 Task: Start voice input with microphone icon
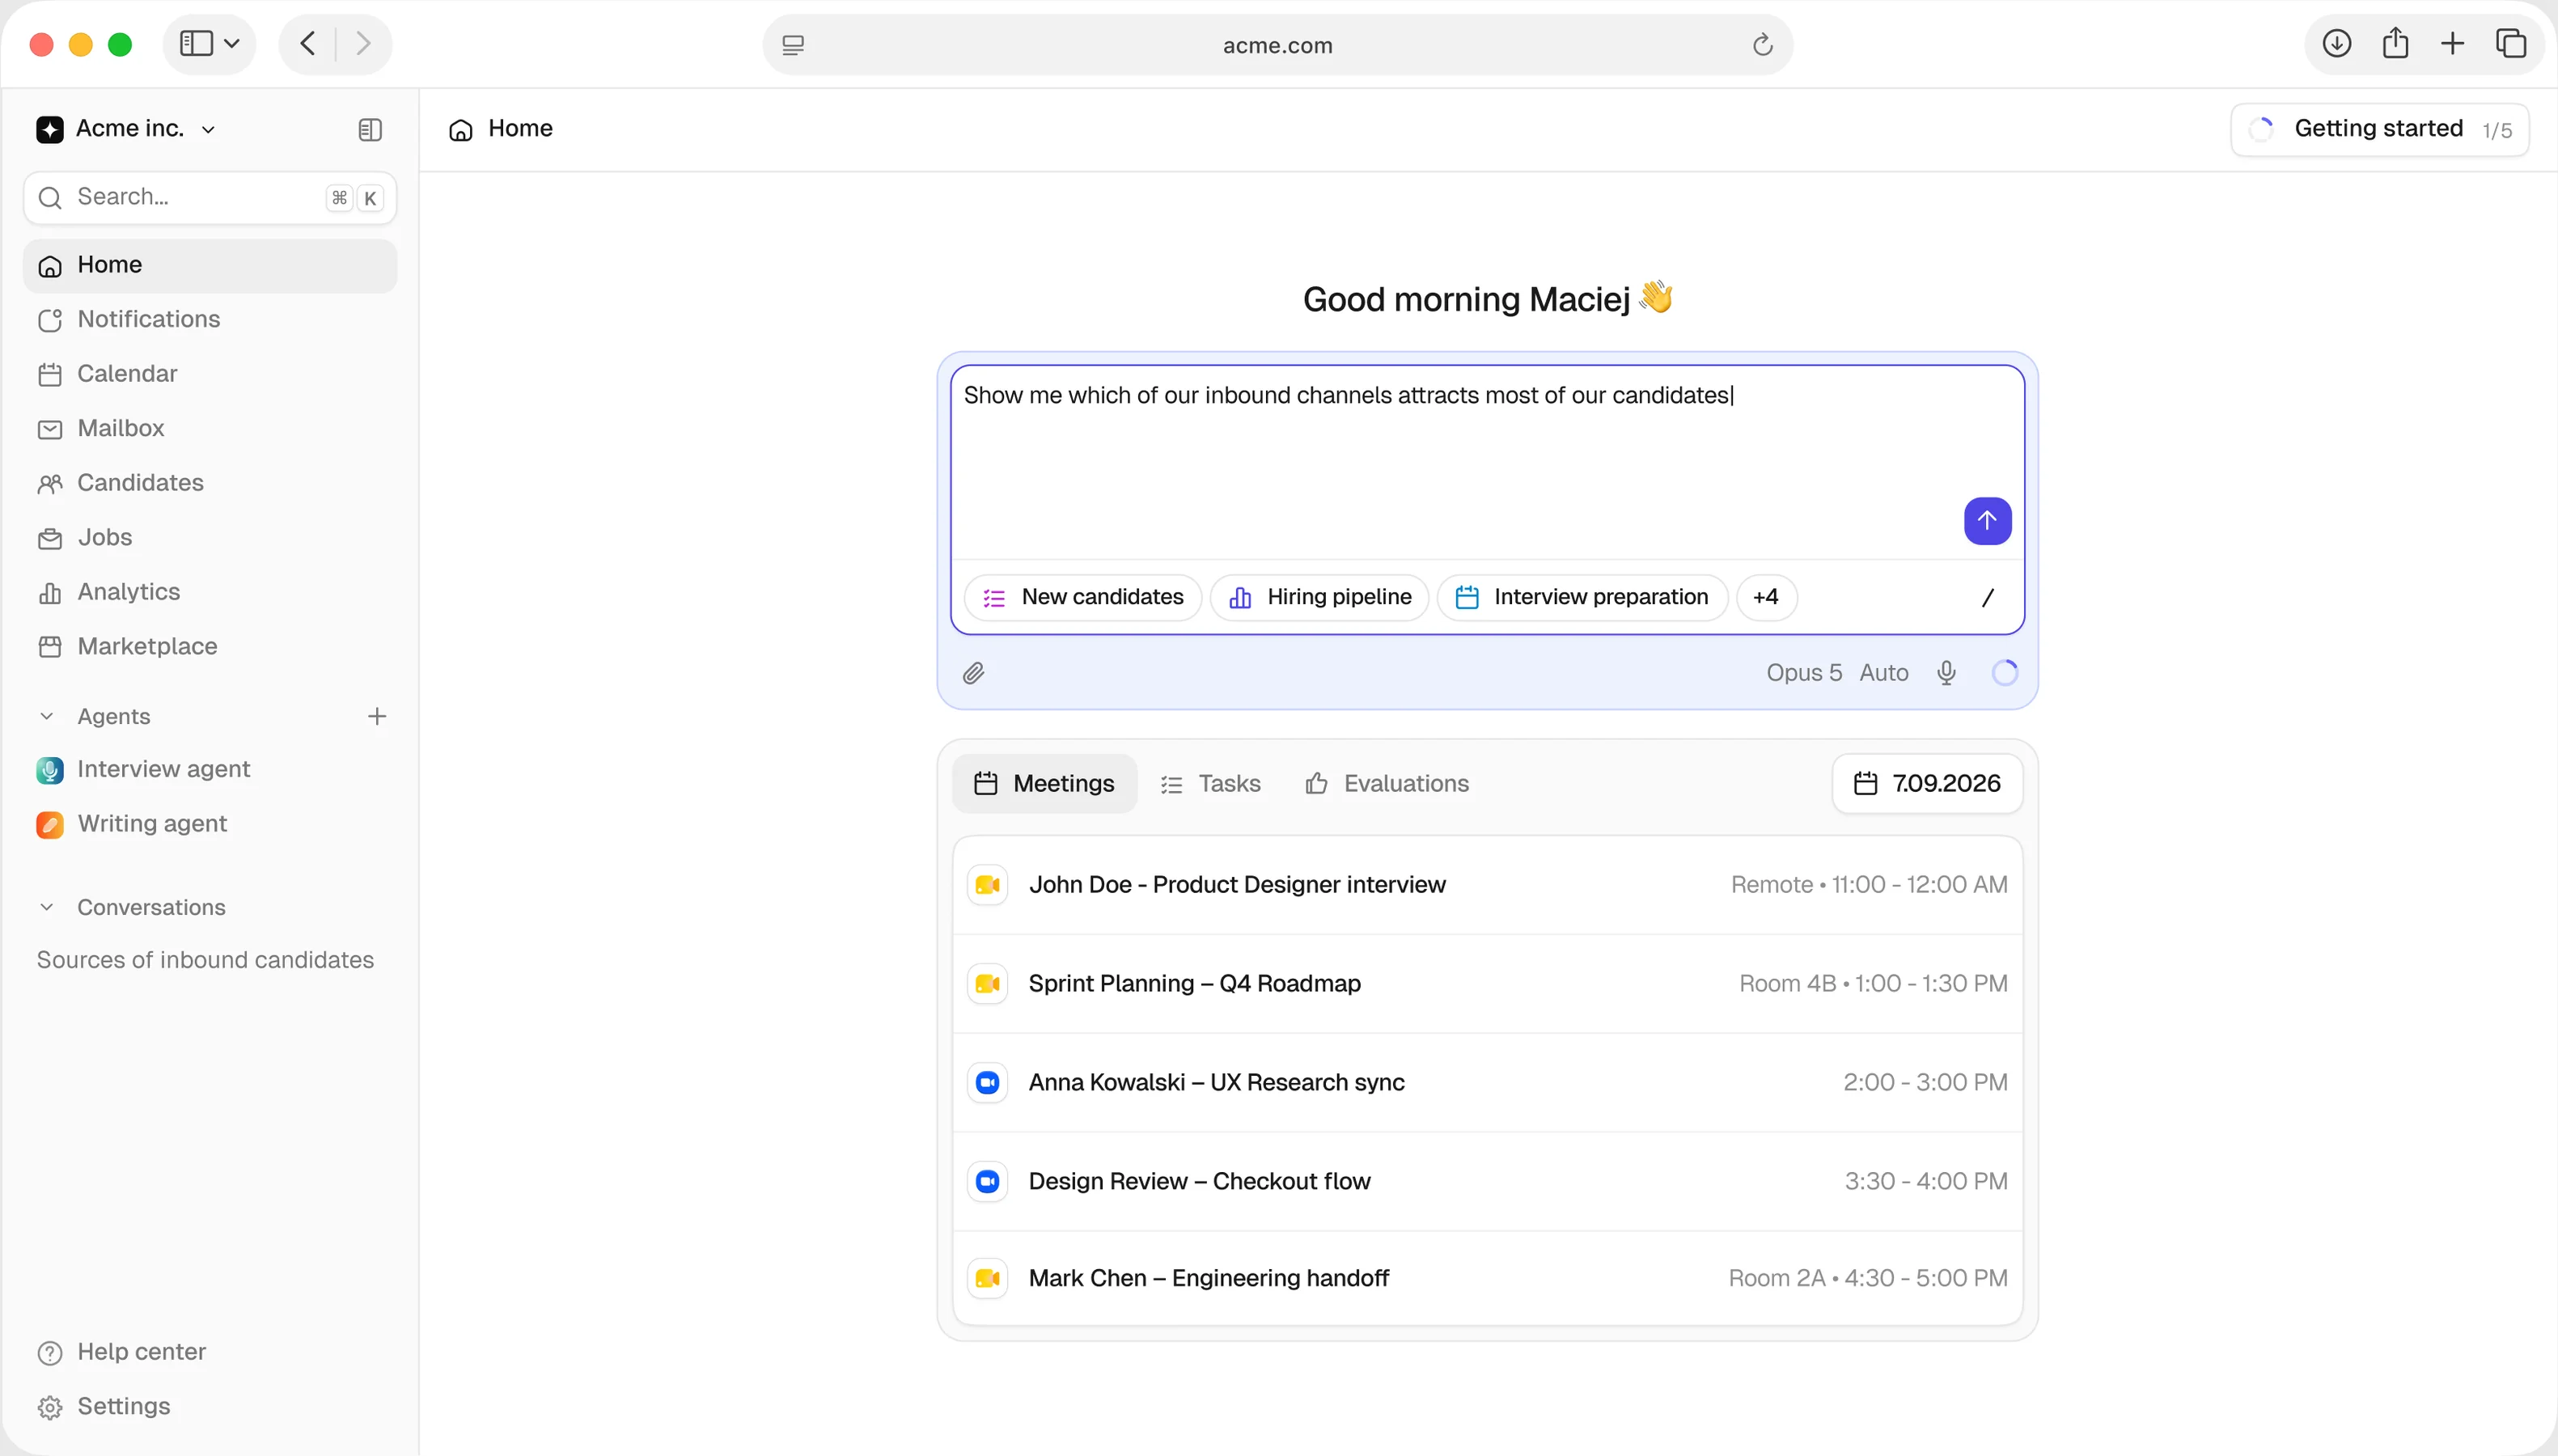point(1945,673)
